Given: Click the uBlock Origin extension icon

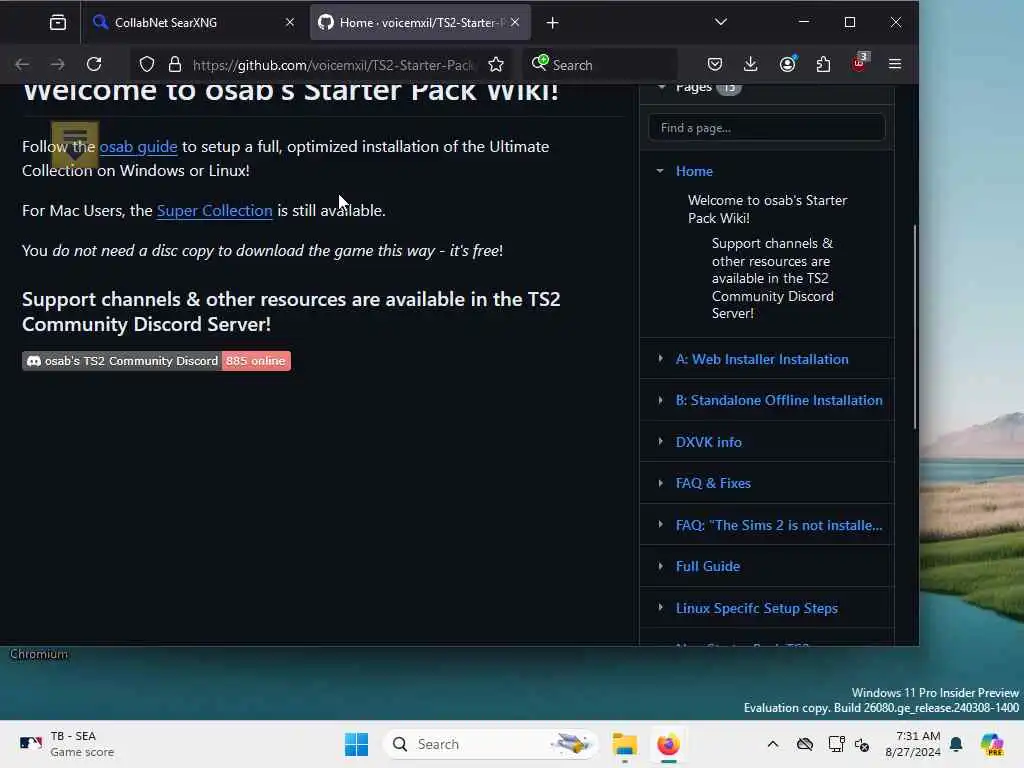Looking at the screenshot, I should (x=859, y=63).
